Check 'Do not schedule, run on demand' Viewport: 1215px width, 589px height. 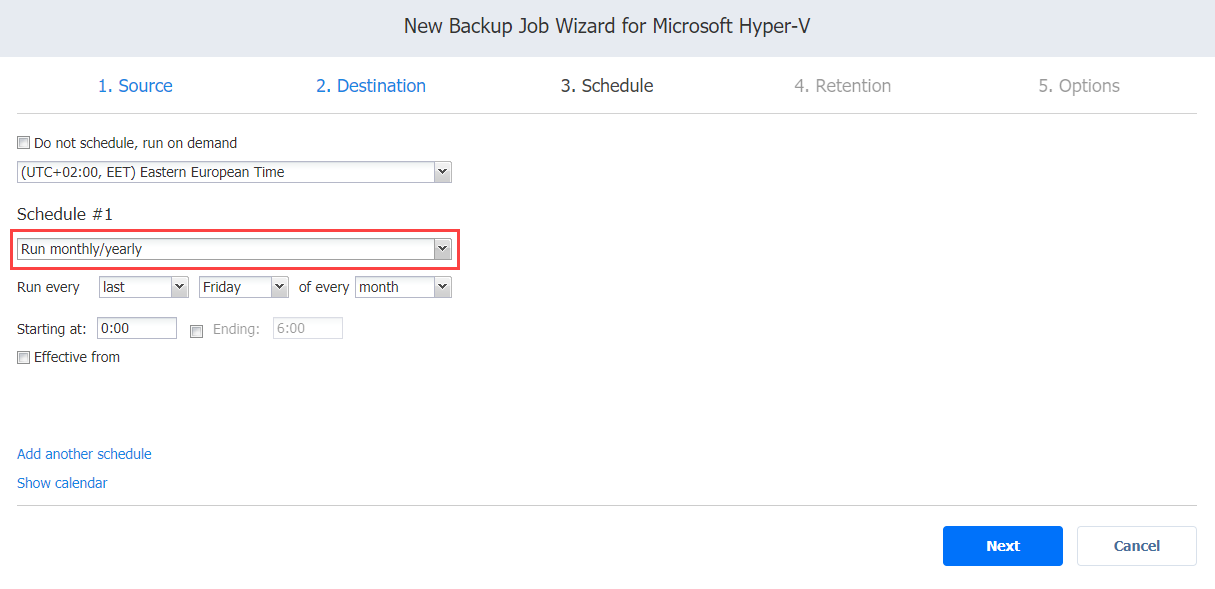(24, 143)
